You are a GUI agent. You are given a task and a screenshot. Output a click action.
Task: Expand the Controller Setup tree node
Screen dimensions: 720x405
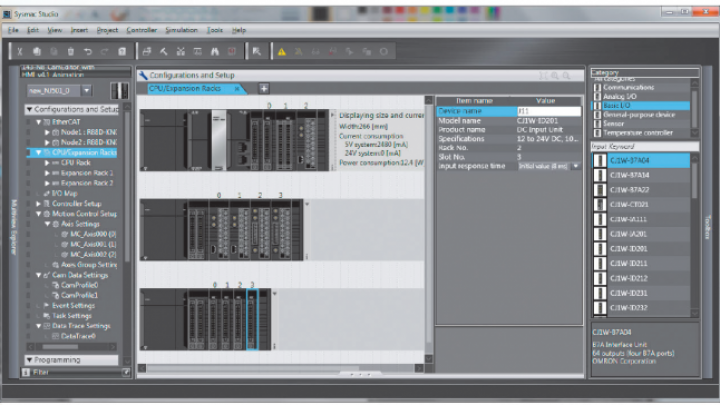click(39, 203)
